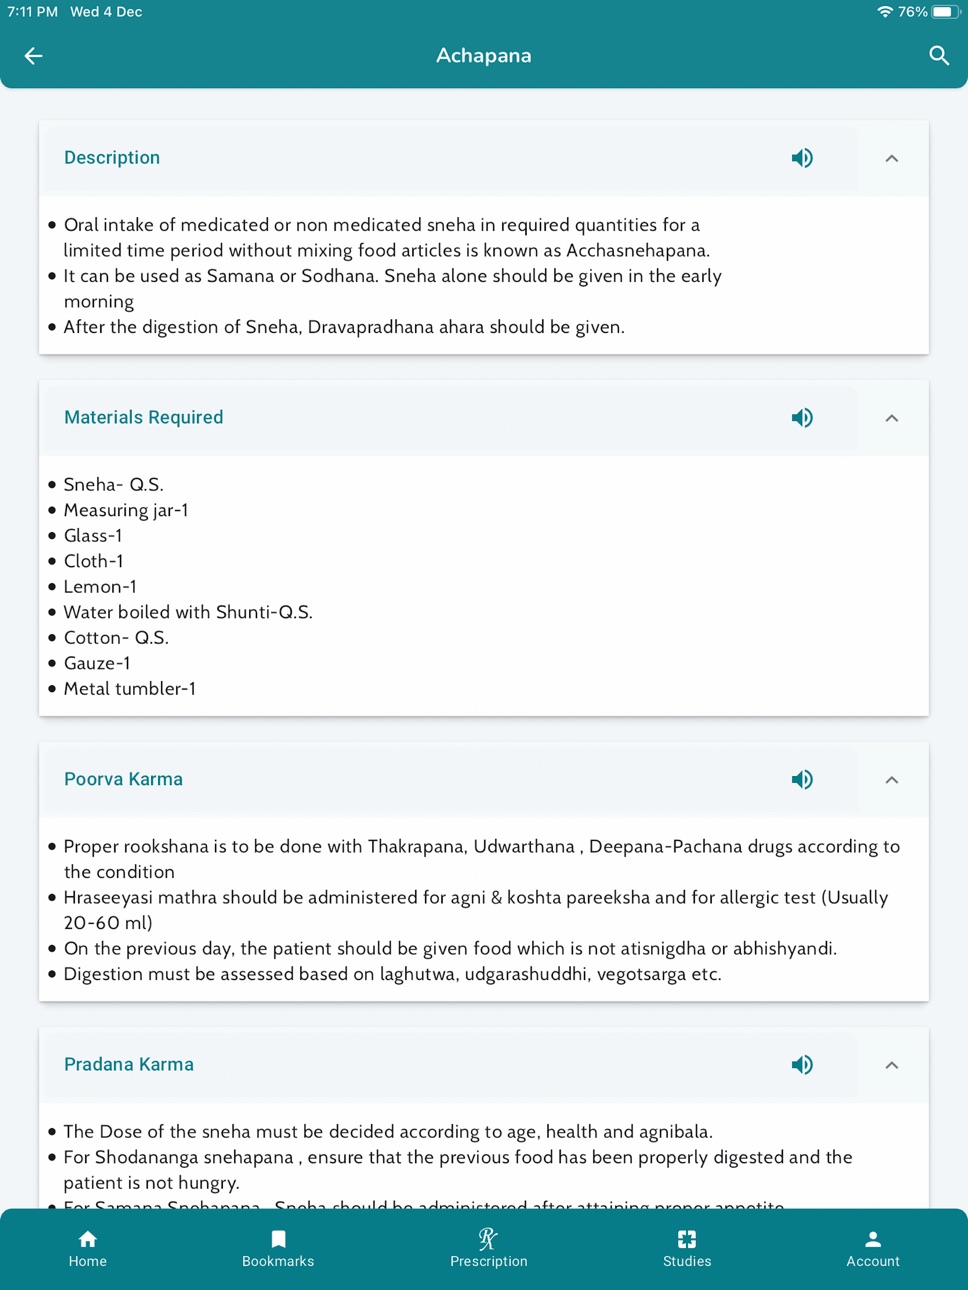
Task: Tap the Pradana Karma speaker icon
Action: (x=802, y=1065)
